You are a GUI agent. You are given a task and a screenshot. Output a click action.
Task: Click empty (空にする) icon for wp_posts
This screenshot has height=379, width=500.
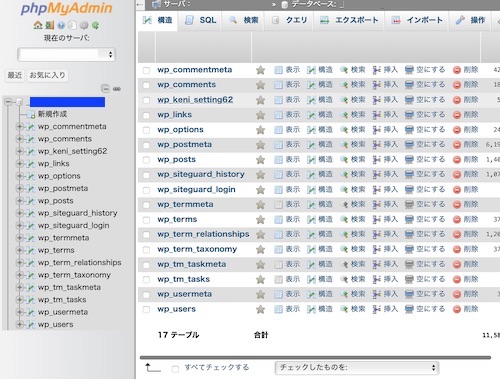[x=409, y=160]
